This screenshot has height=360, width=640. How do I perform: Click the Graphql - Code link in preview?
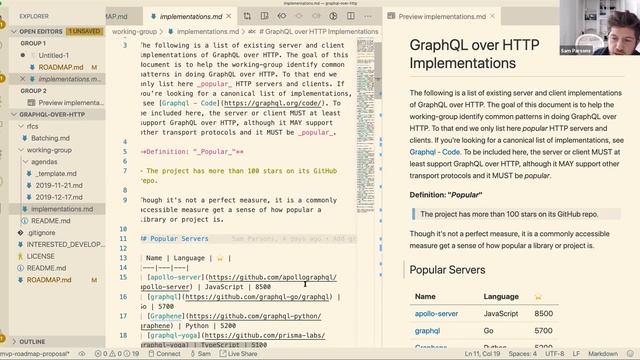[435, 152]
